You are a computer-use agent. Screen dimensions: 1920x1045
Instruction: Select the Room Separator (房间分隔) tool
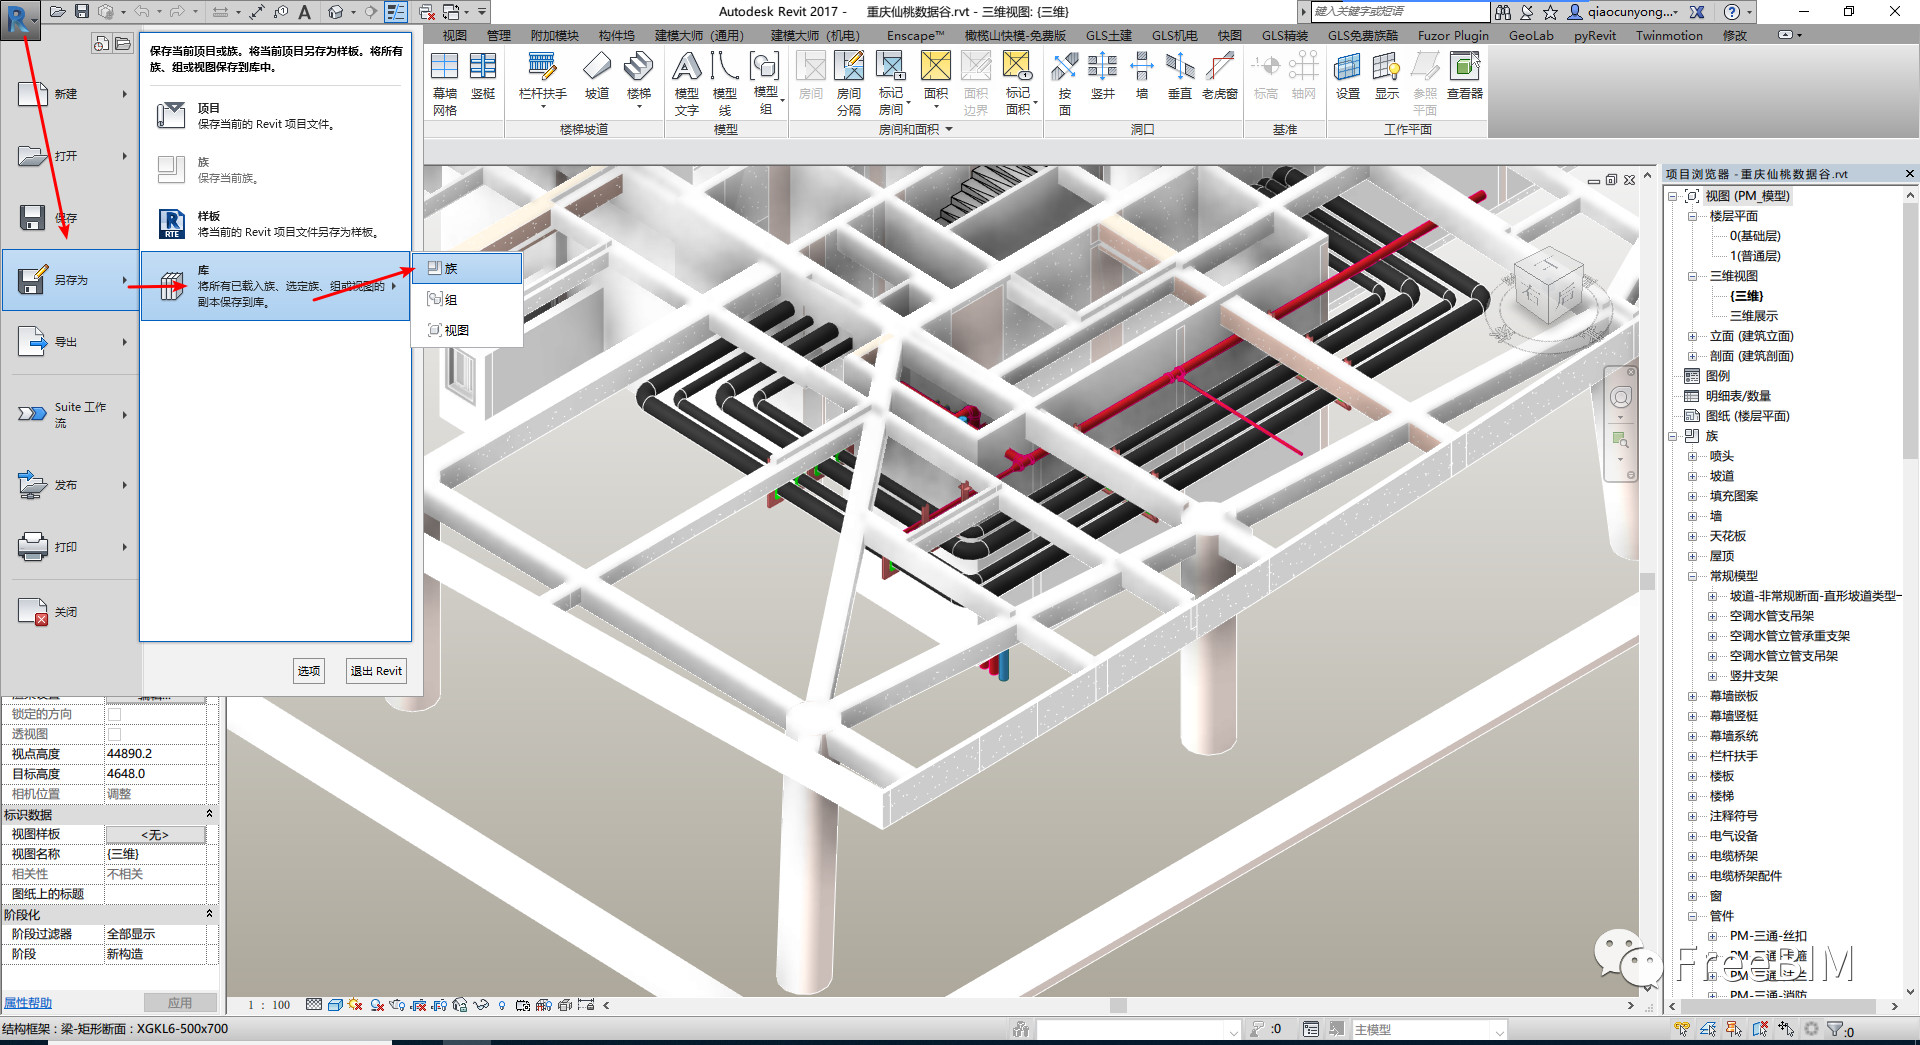[849, 84]
